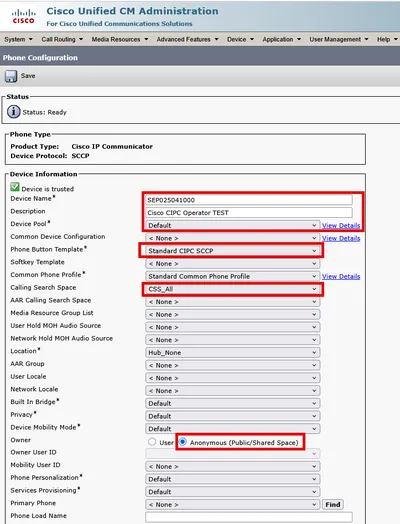The height and width of the screenshot is (524, 400).
Task: Open the User Locale dropdown
Action: [233, 378]
